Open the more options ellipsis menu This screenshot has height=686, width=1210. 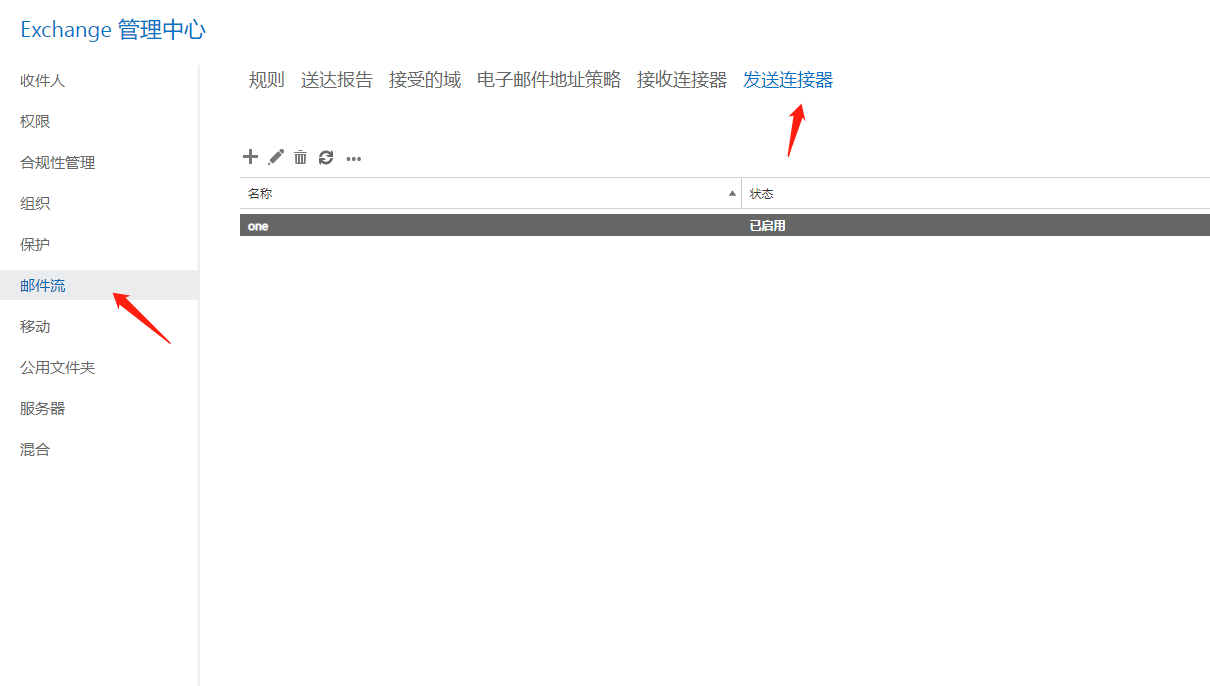(353, 158)
